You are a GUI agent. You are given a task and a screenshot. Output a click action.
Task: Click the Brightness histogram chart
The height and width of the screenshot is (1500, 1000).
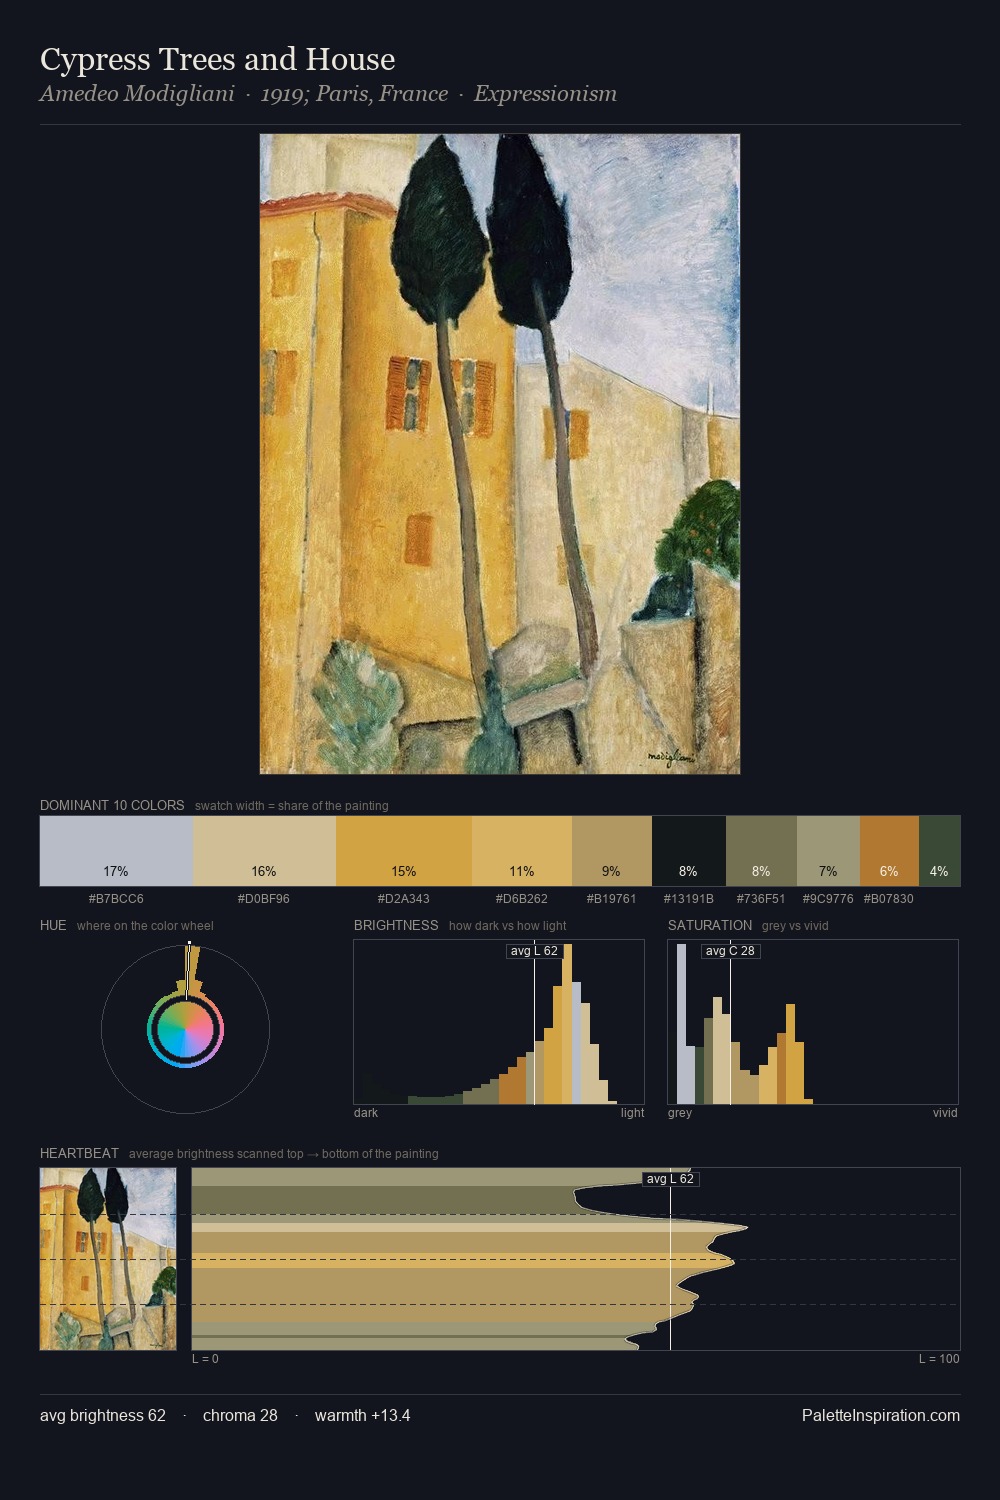pyautogui.click(x=499, y=1022)
